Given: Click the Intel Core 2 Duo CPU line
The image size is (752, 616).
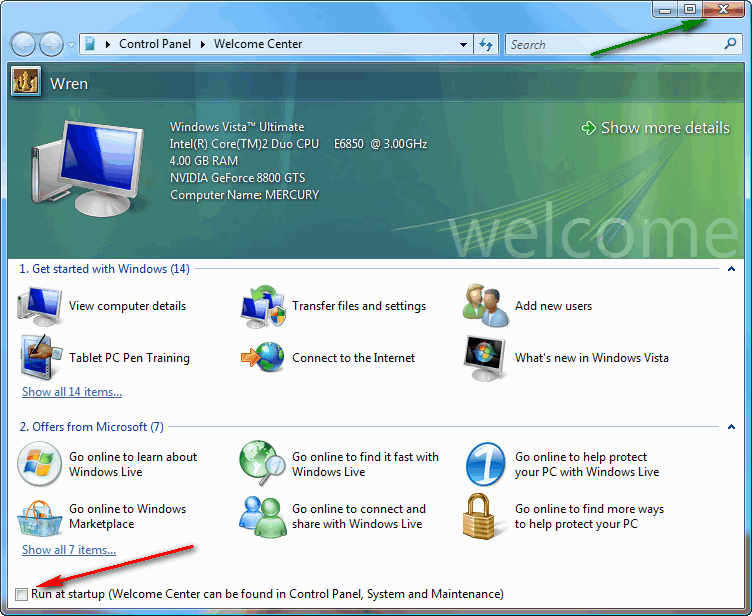Looking at the screenshot, I should pyautogui.click(x=298, y=144).
